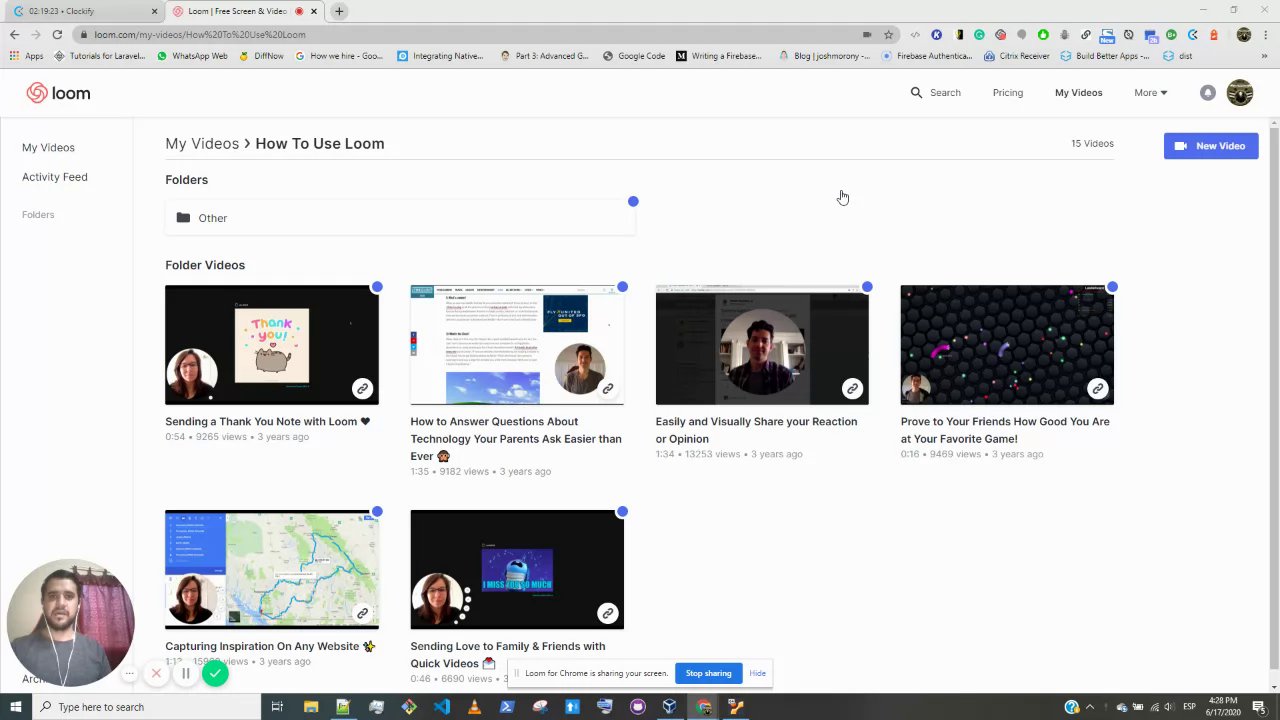Click the page vertical scrollbar
1280x720 pixels.
click(x=1273, y=397)
